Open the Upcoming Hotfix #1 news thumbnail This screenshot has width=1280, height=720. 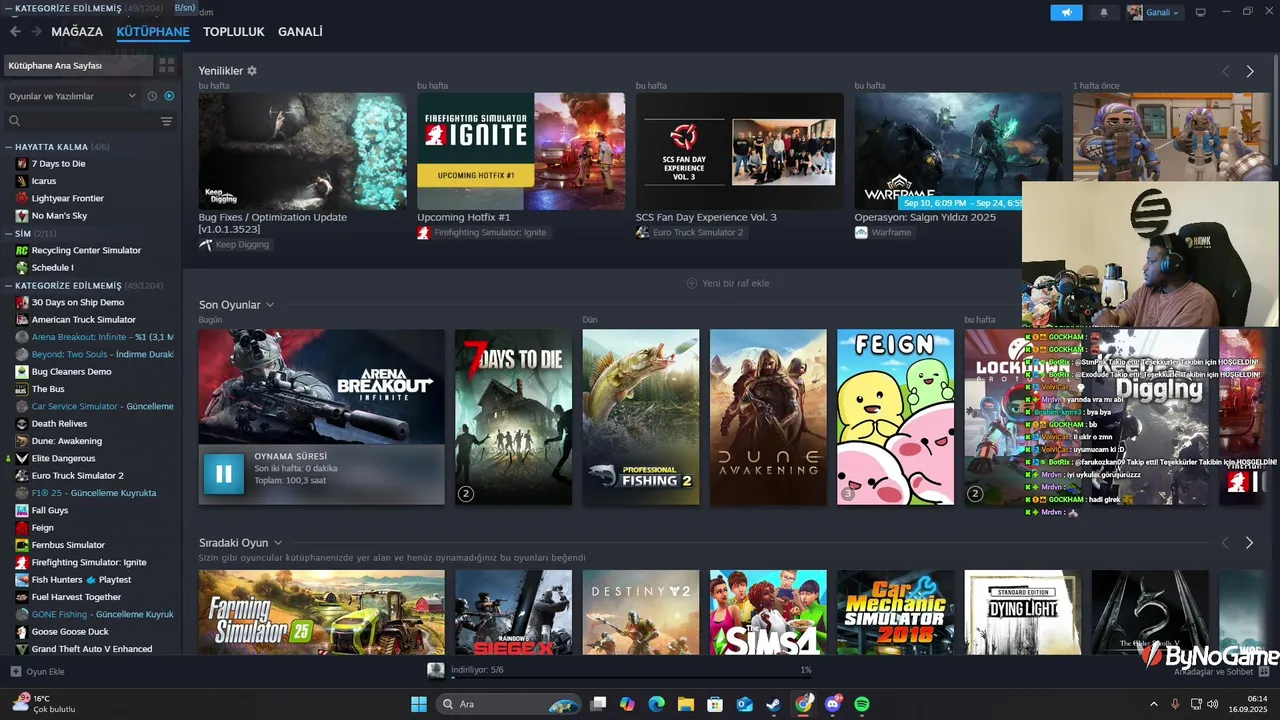pos(521,151)
